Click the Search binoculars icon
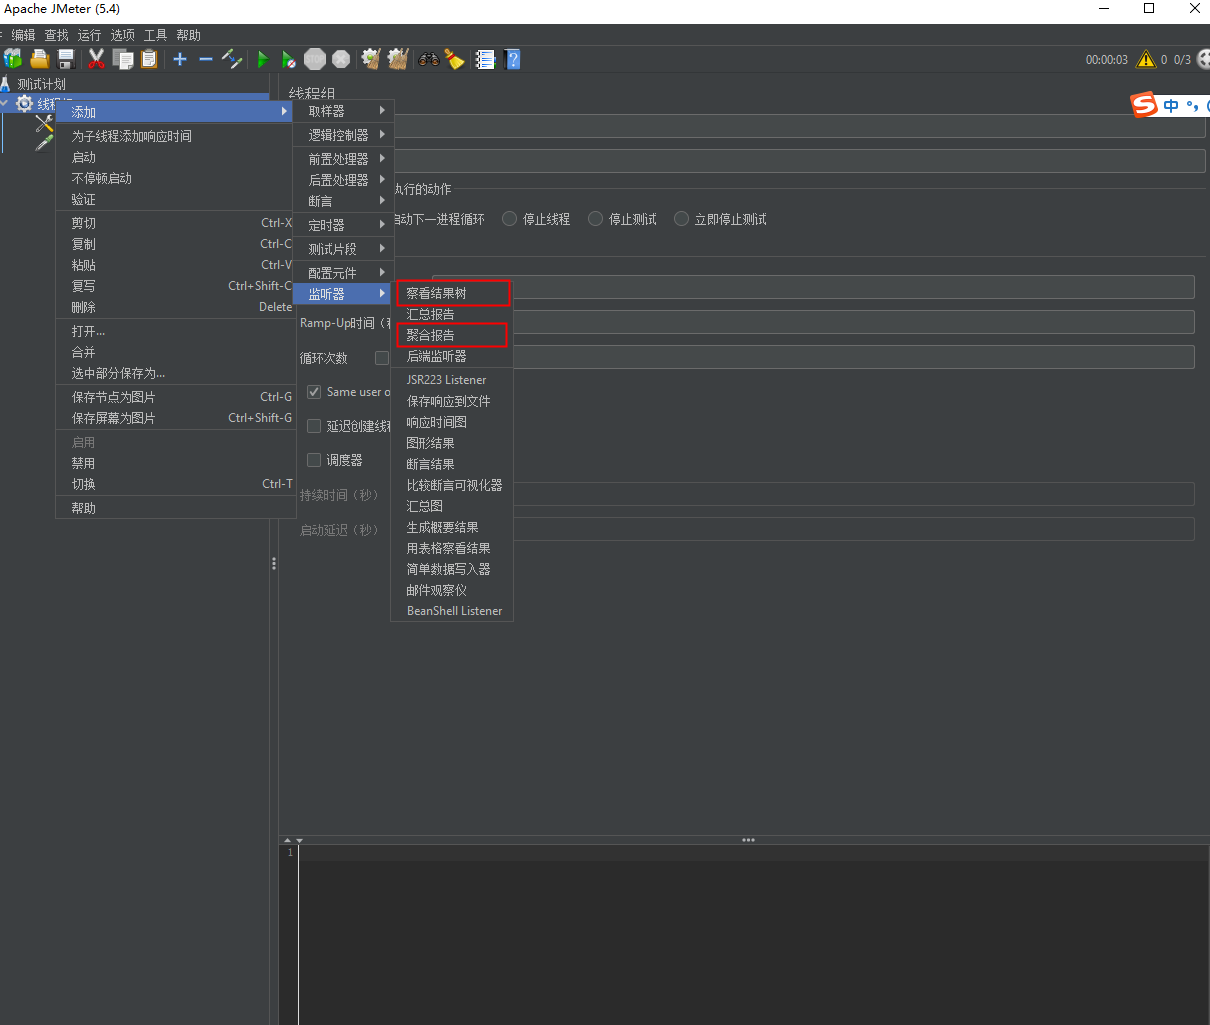 click(429, 59)
